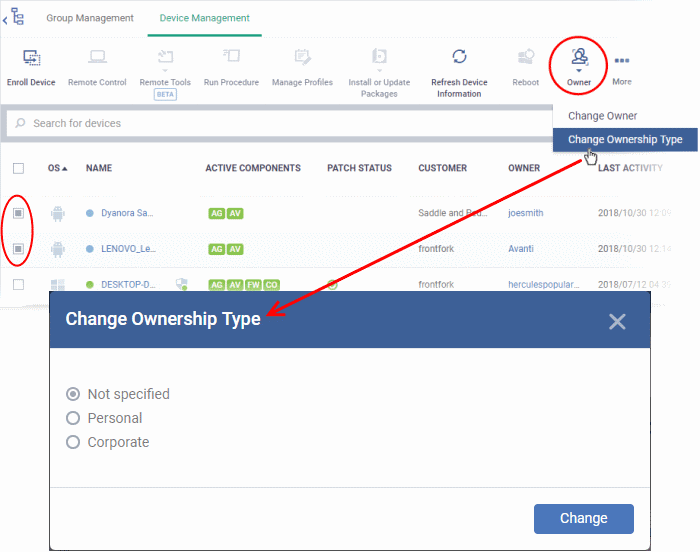The height and width of the screenshot is (552, 700).
Task: Click AG badge in LENOVO row
Action: click(217, 249)
